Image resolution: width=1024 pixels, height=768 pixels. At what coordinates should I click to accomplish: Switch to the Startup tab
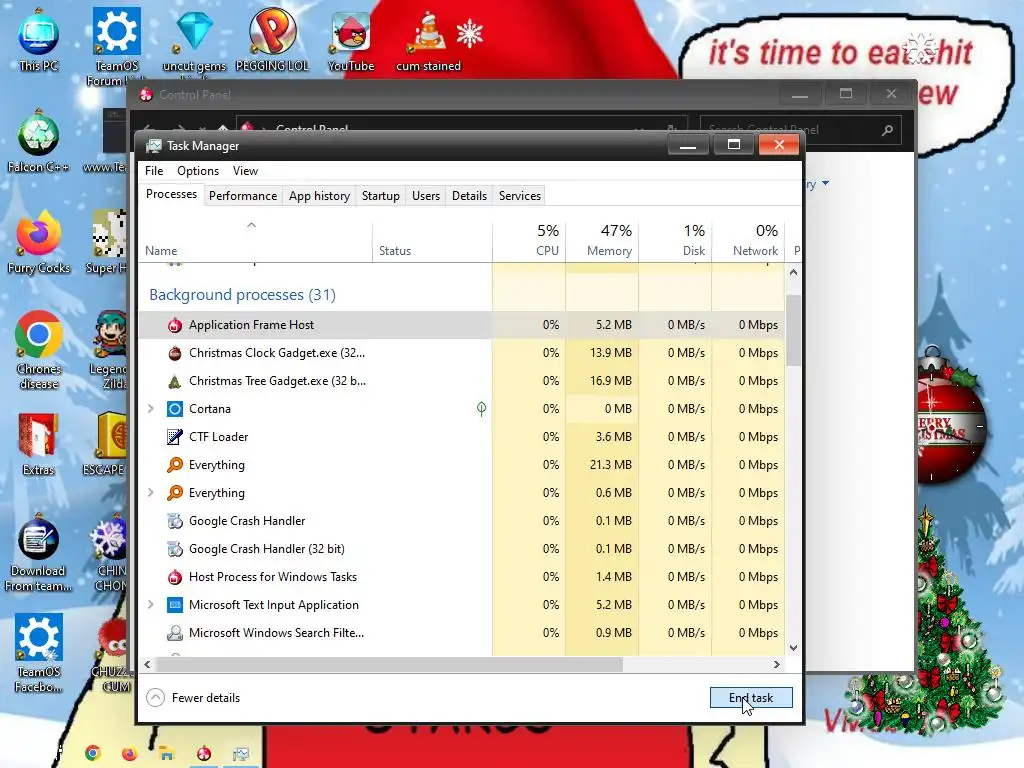pyautogui.click(x=381, y=196)
